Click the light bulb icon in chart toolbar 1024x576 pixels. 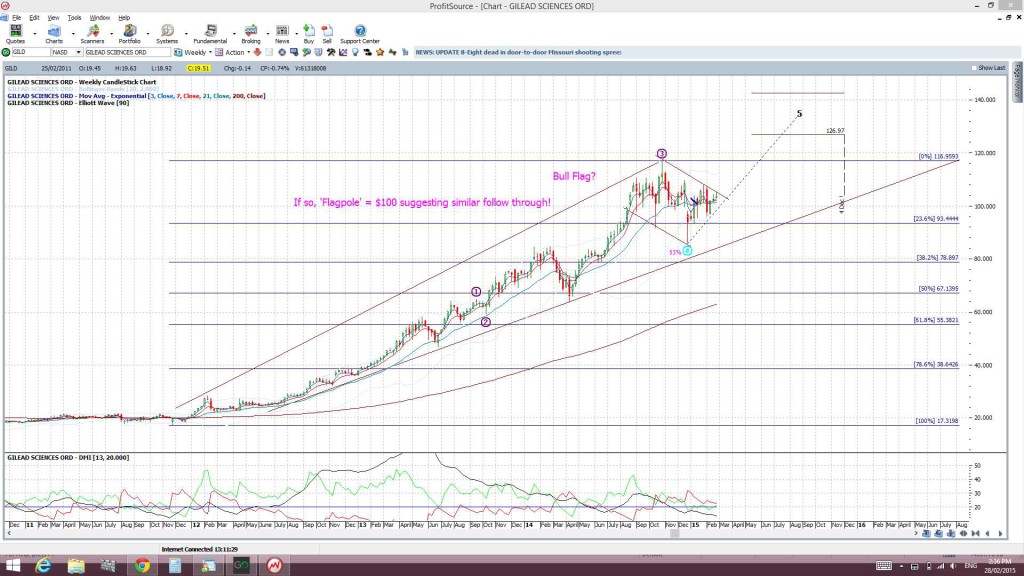click(x=355, y=52)
